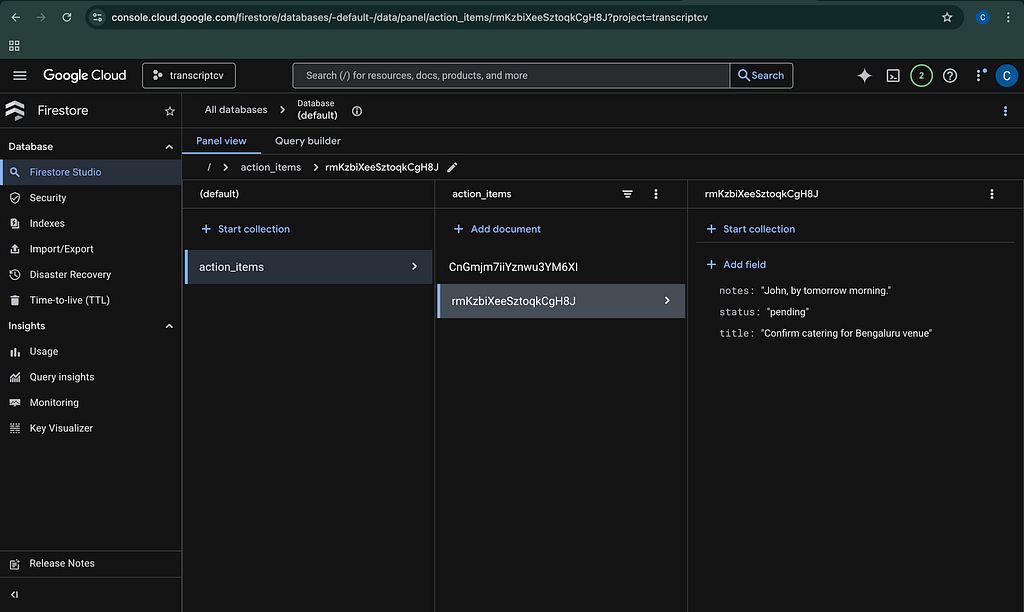The image size is (1024, 612).
Task: Click the title field value
Action: (x=846, y=333)
